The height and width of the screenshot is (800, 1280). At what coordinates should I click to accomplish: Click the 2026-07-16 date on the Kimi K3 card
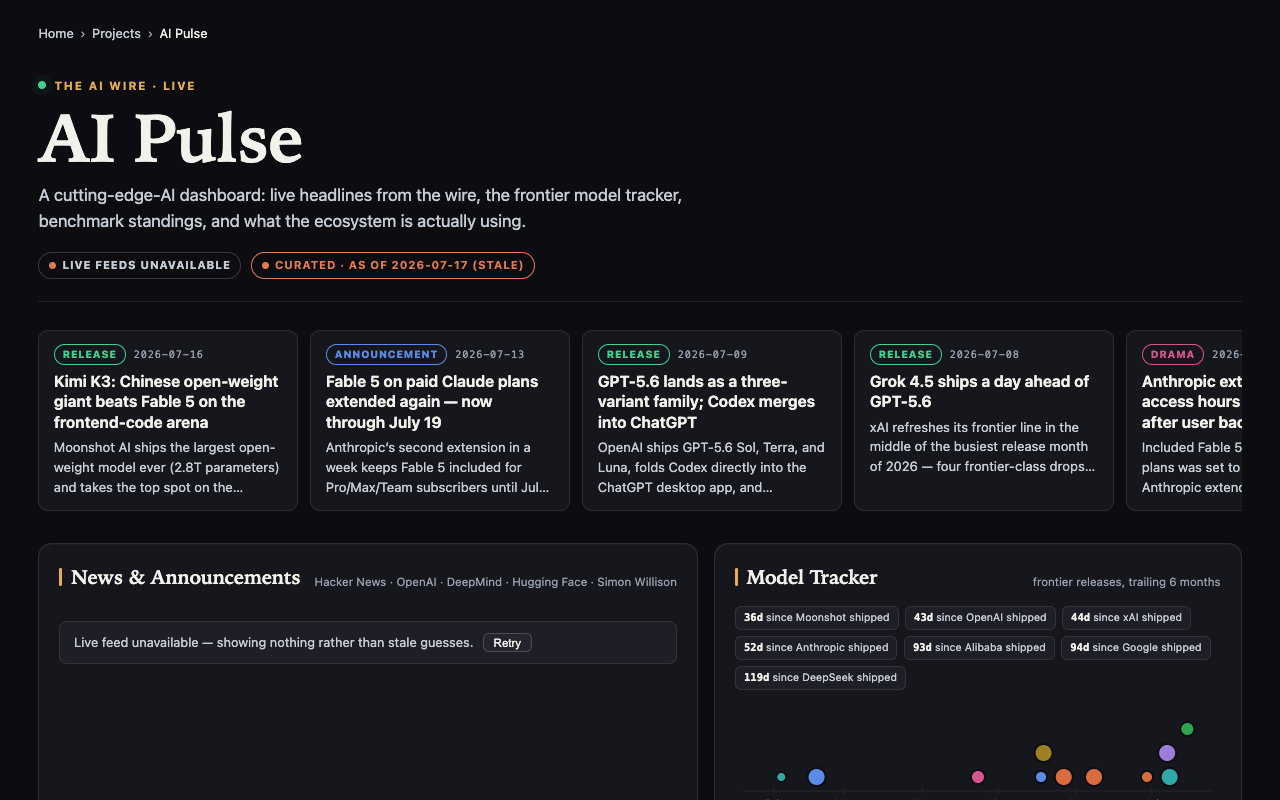point(168,354)
